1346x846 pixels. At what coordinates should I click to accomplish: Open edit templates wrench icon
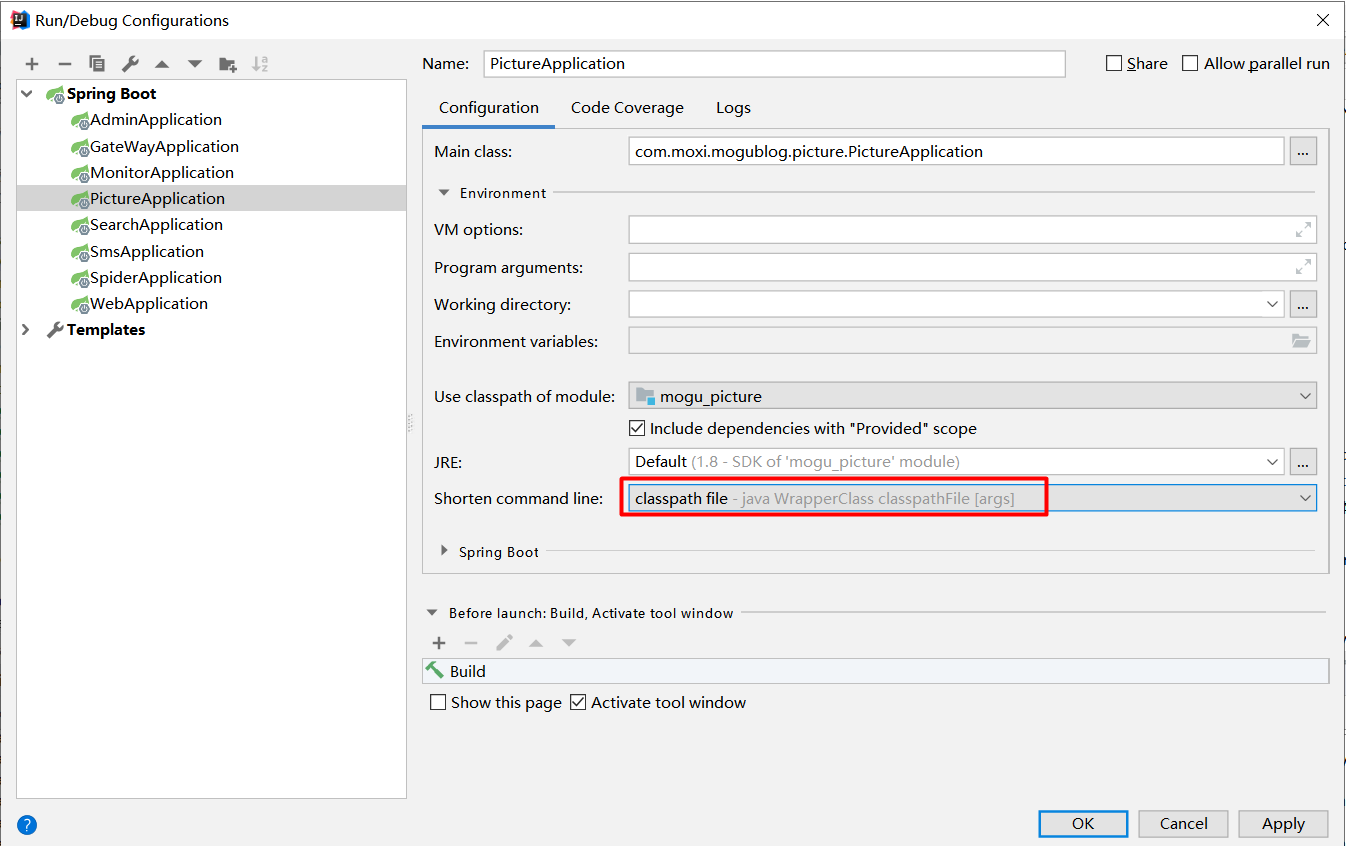coord(130,64)
